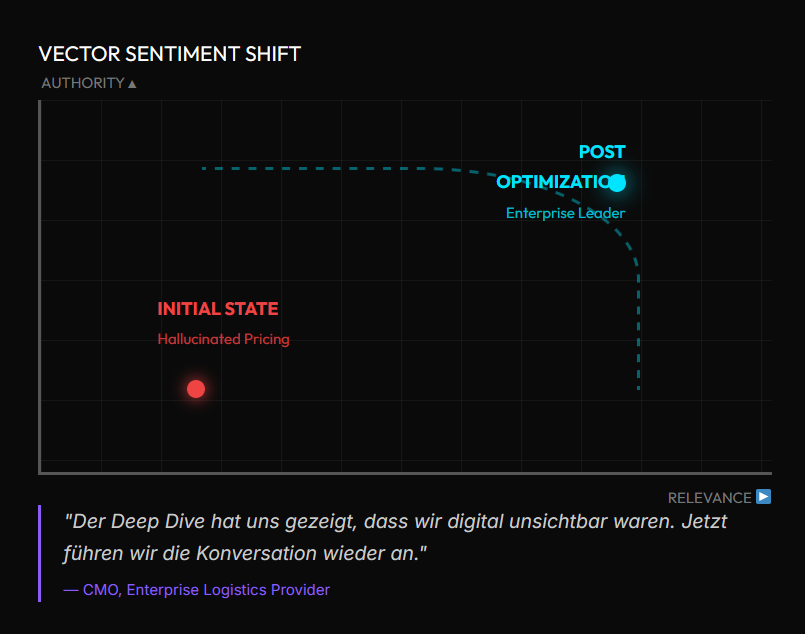Click the Enterprise Leader caption
Viewport: 805px width, 634px height.
coord(565,213)
